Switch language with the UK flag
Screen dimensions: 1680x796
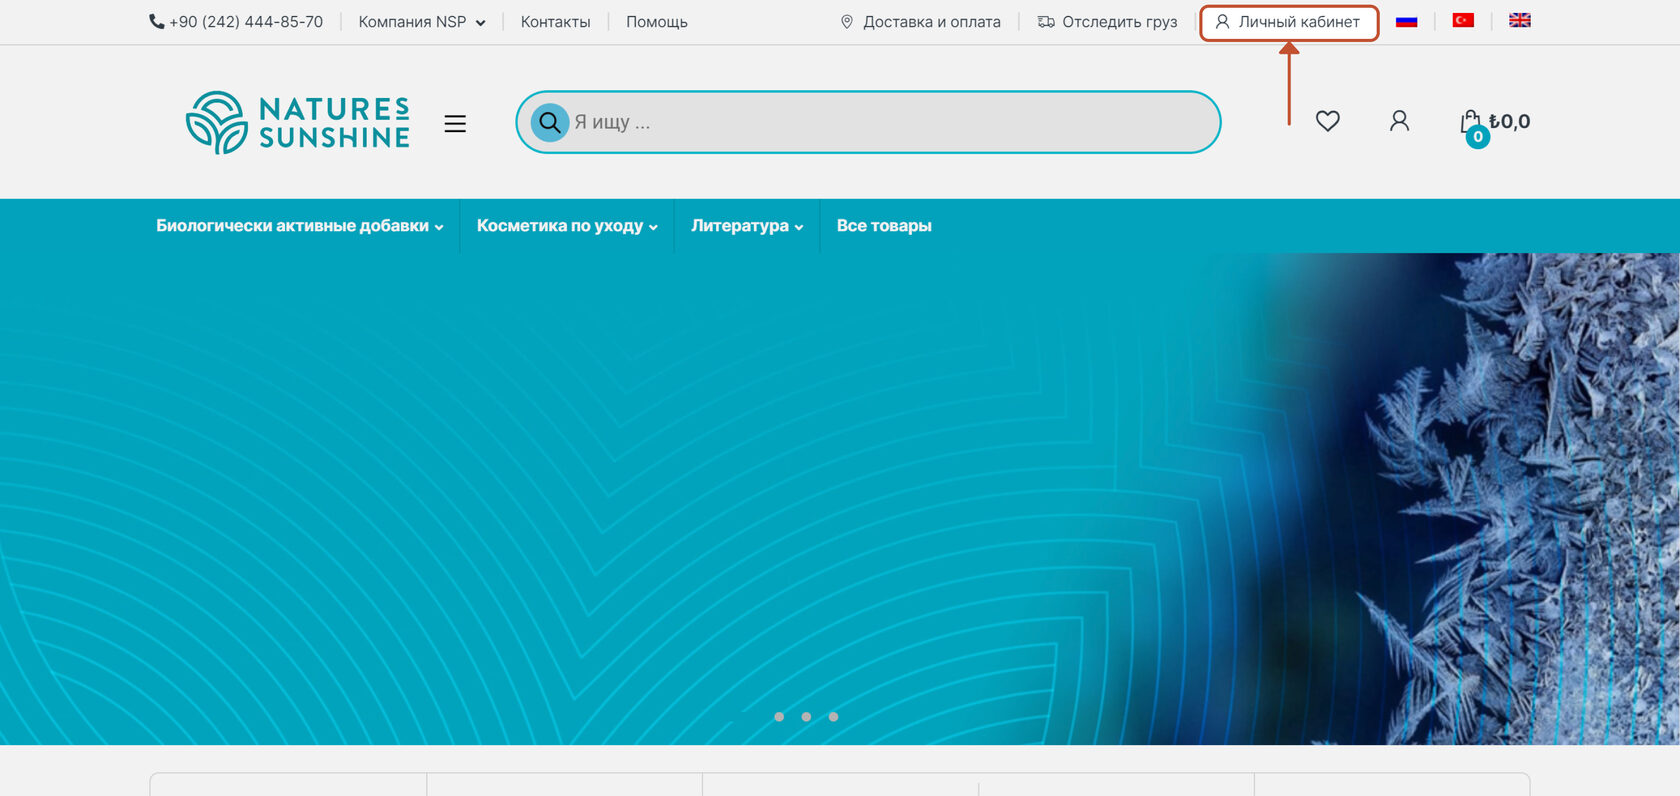pos(1520,20)
